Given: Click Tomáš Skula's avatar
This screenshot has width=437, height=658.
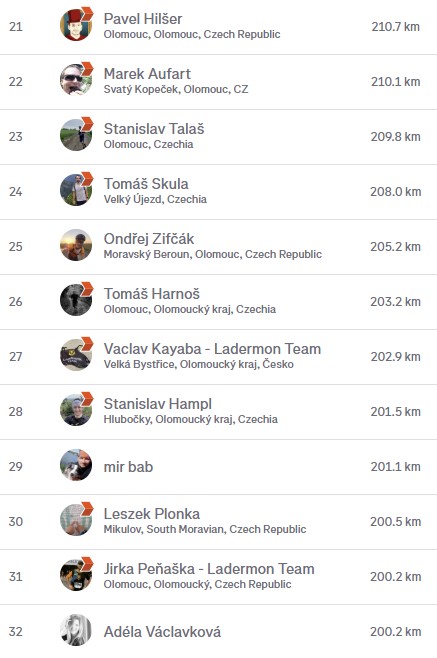Looking at the screenshot, I should 76,191.
